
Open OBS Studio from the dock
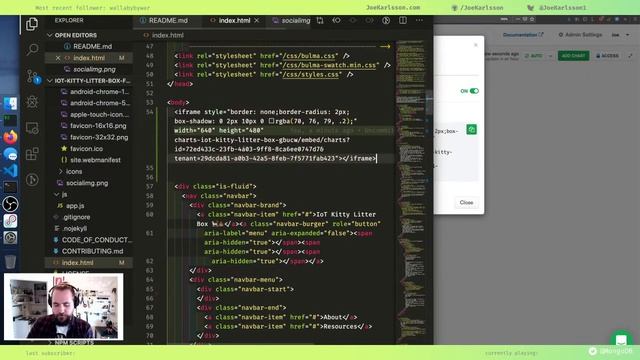(x=10, y=204)
